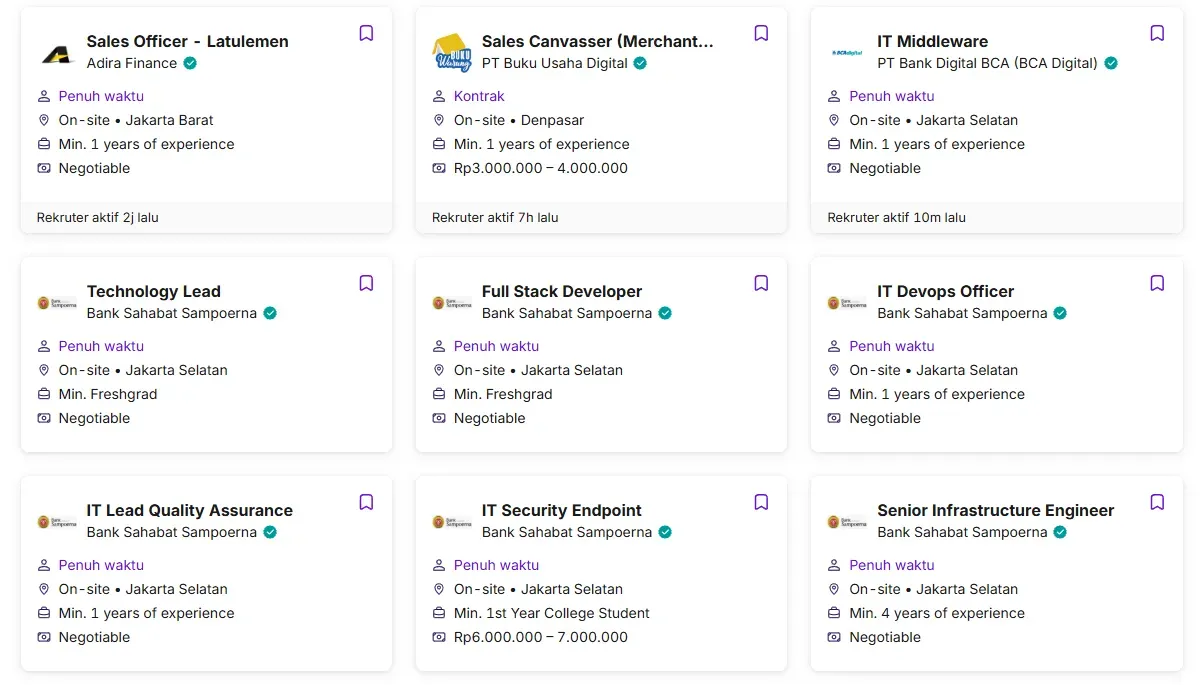
Task: Click the BCA Digital logo thumbnail
Action: click(x=847, y=53)
